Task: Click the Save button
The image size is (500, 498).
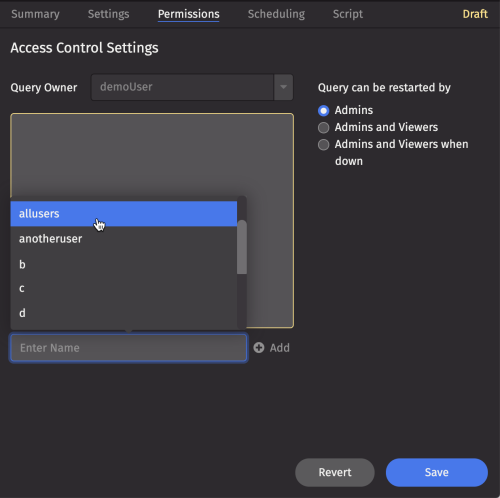Action: tap(437, 472)
